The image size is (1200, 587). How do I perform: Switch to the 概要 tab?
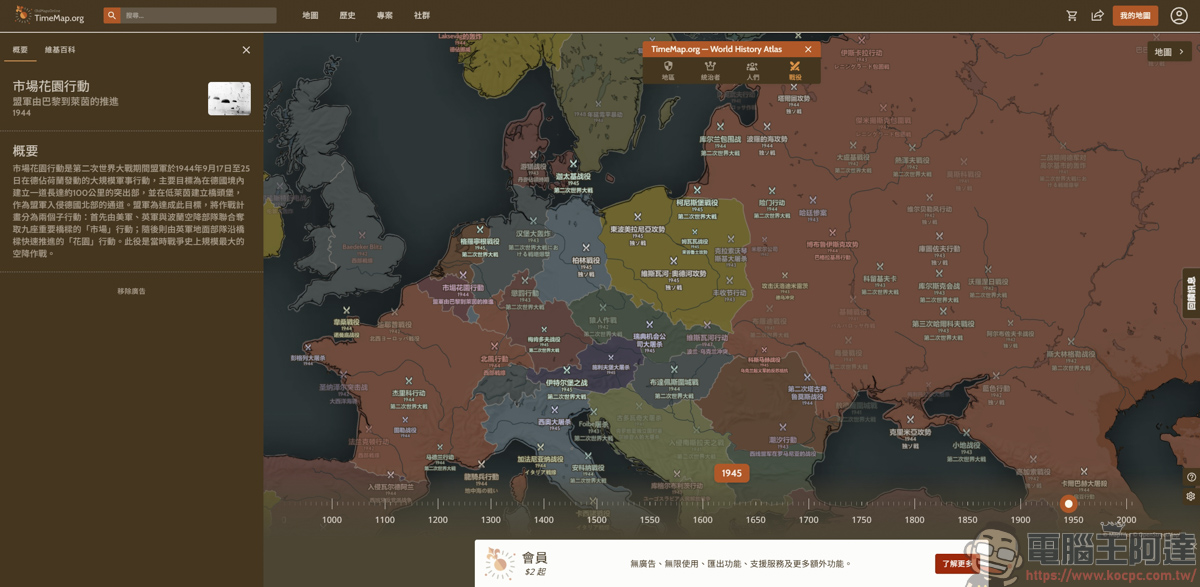[20, 50]
